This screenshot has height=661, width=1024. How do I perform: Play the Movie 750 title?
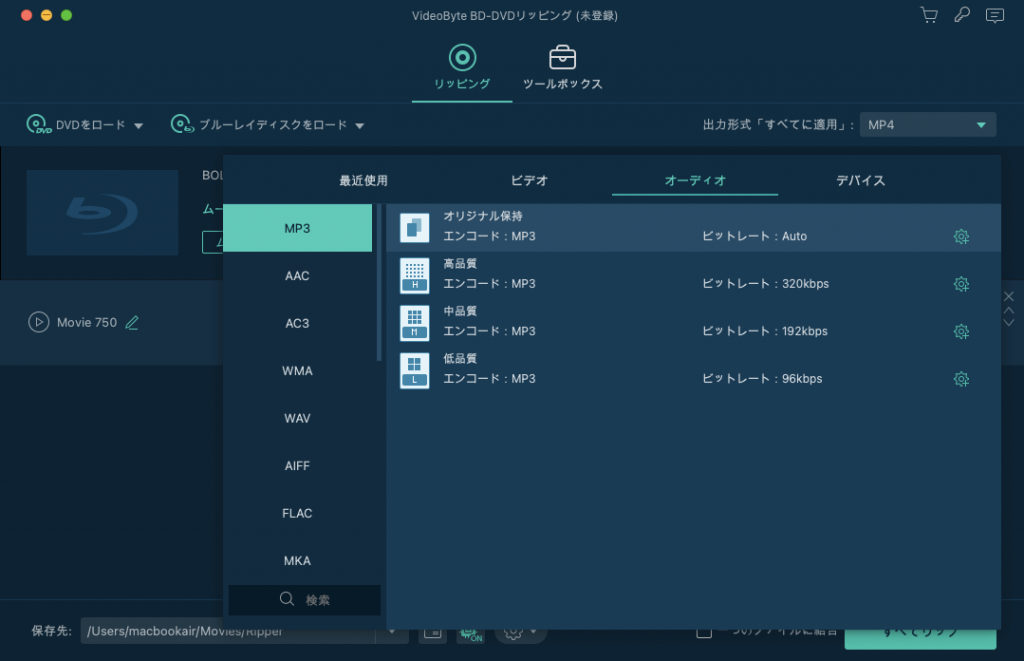[x=39, y=322]
